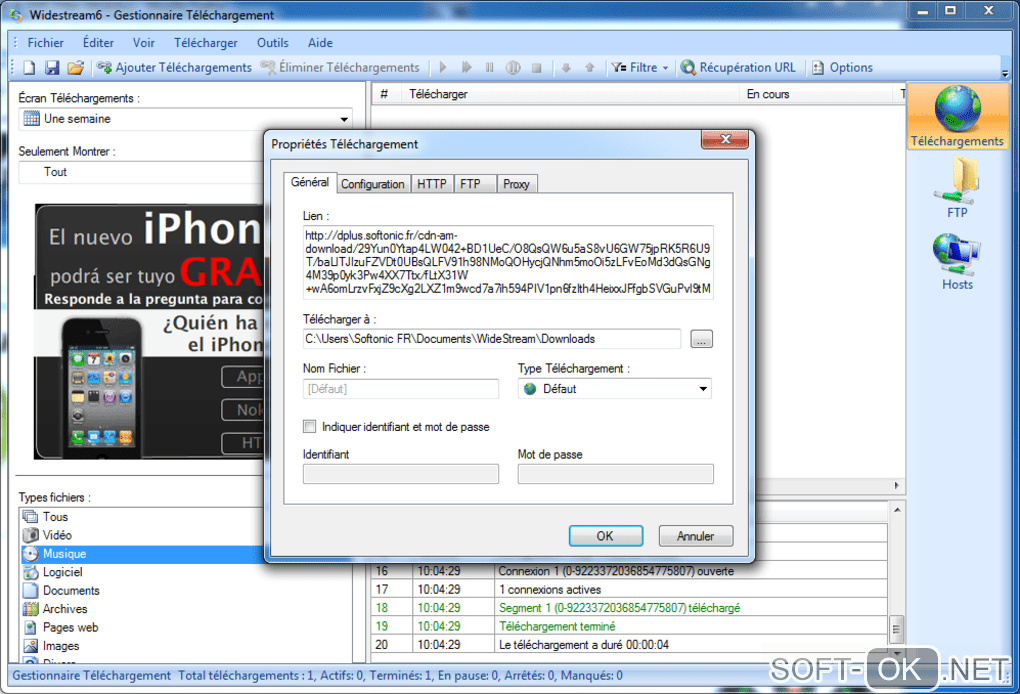Click the Télécharger à path field
Viewport: 1020px width, 694px height.
click(492, 339)
